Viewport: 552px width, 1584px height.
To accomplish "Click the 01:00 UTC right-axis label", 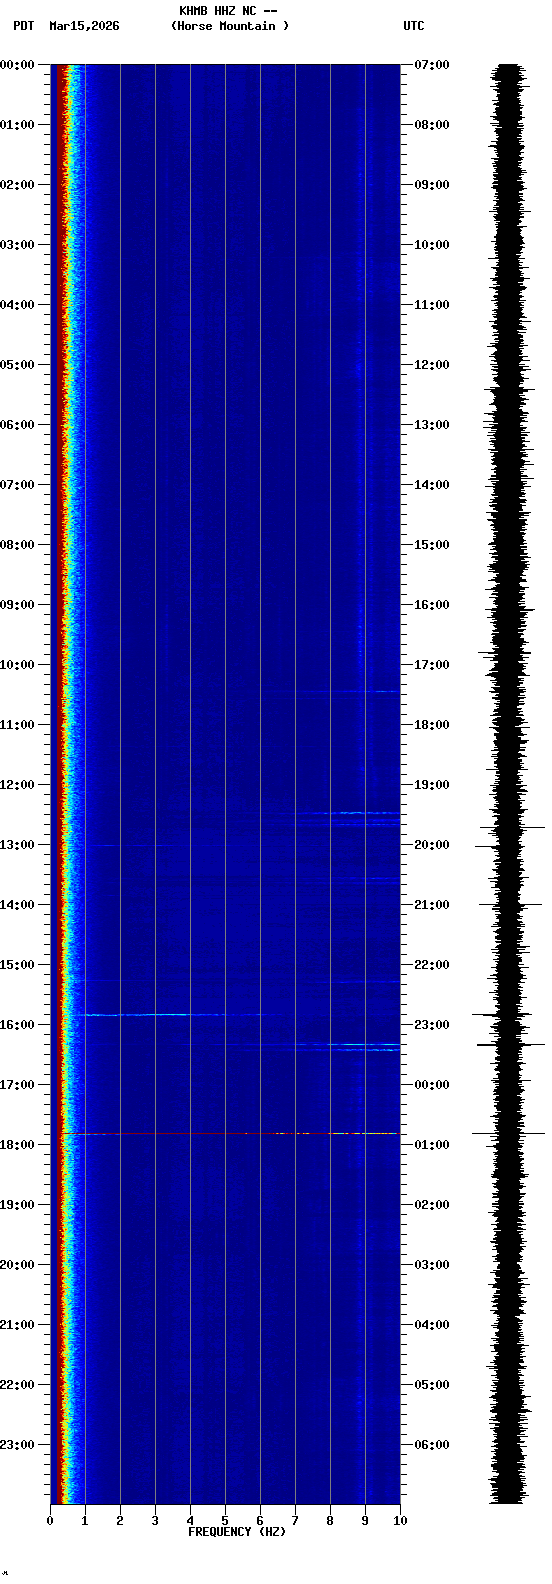I will [x=432, y=1145].
